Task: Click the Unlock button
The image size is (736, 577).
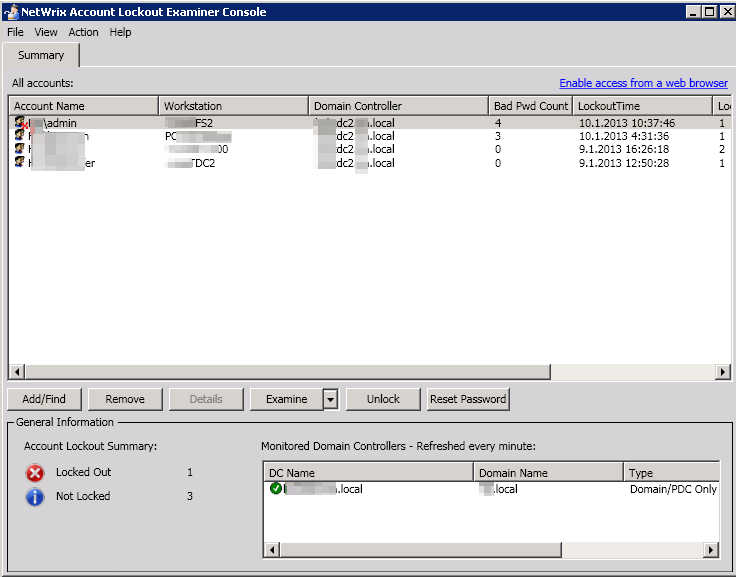Action: click(x=383, y=399)
